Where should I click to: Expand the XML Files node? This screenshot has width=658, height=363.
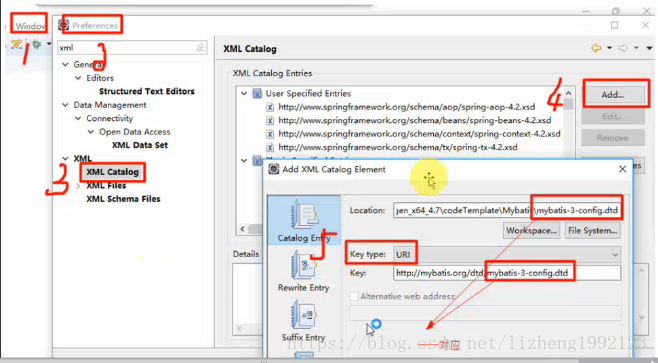[x=78, y=185]
